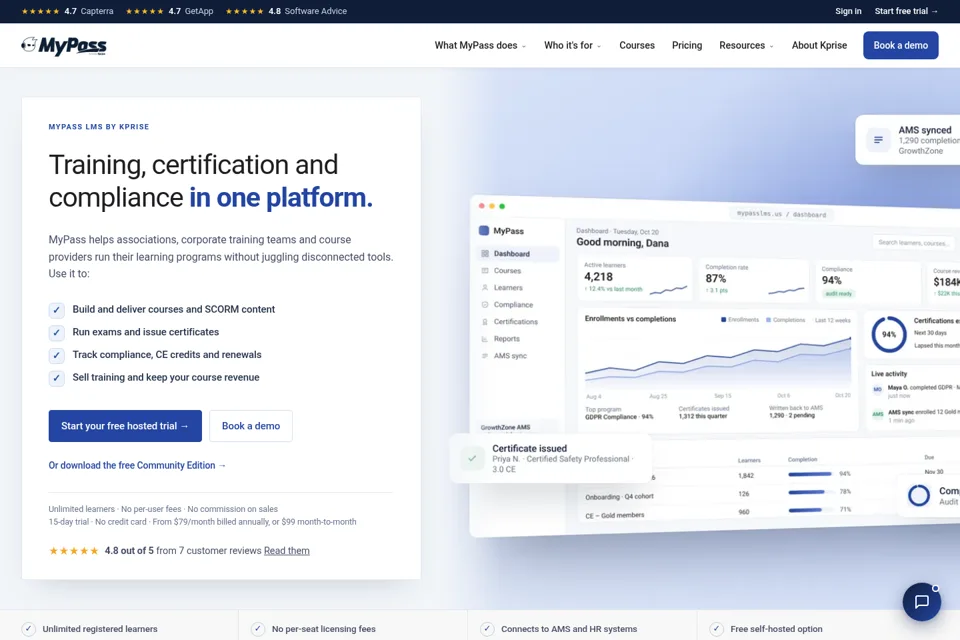960x640 pixels.
Task: Click the checkmark beside Sell training
Action: (56, 378)
